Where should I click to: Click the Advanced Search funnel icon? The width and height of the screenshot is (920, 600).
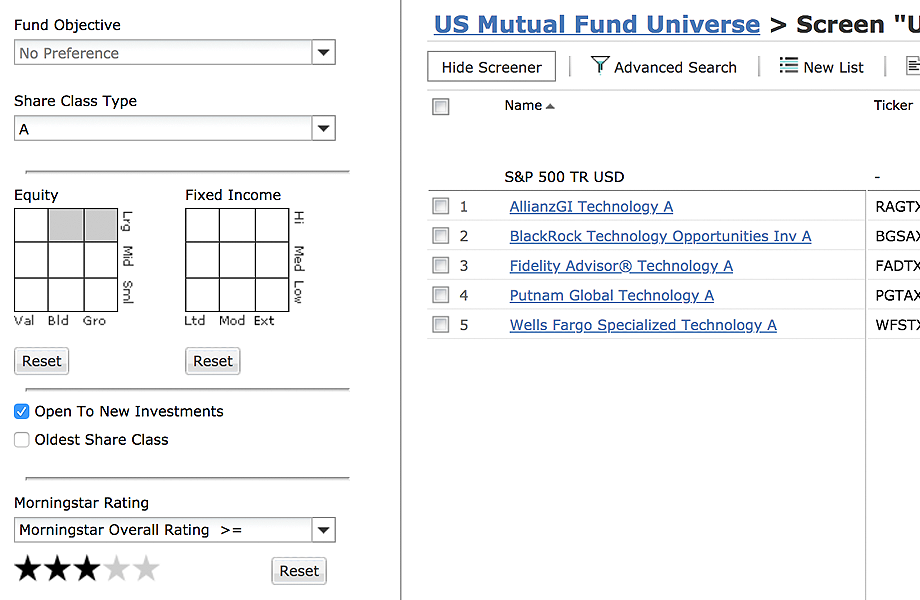coord(600,66)
